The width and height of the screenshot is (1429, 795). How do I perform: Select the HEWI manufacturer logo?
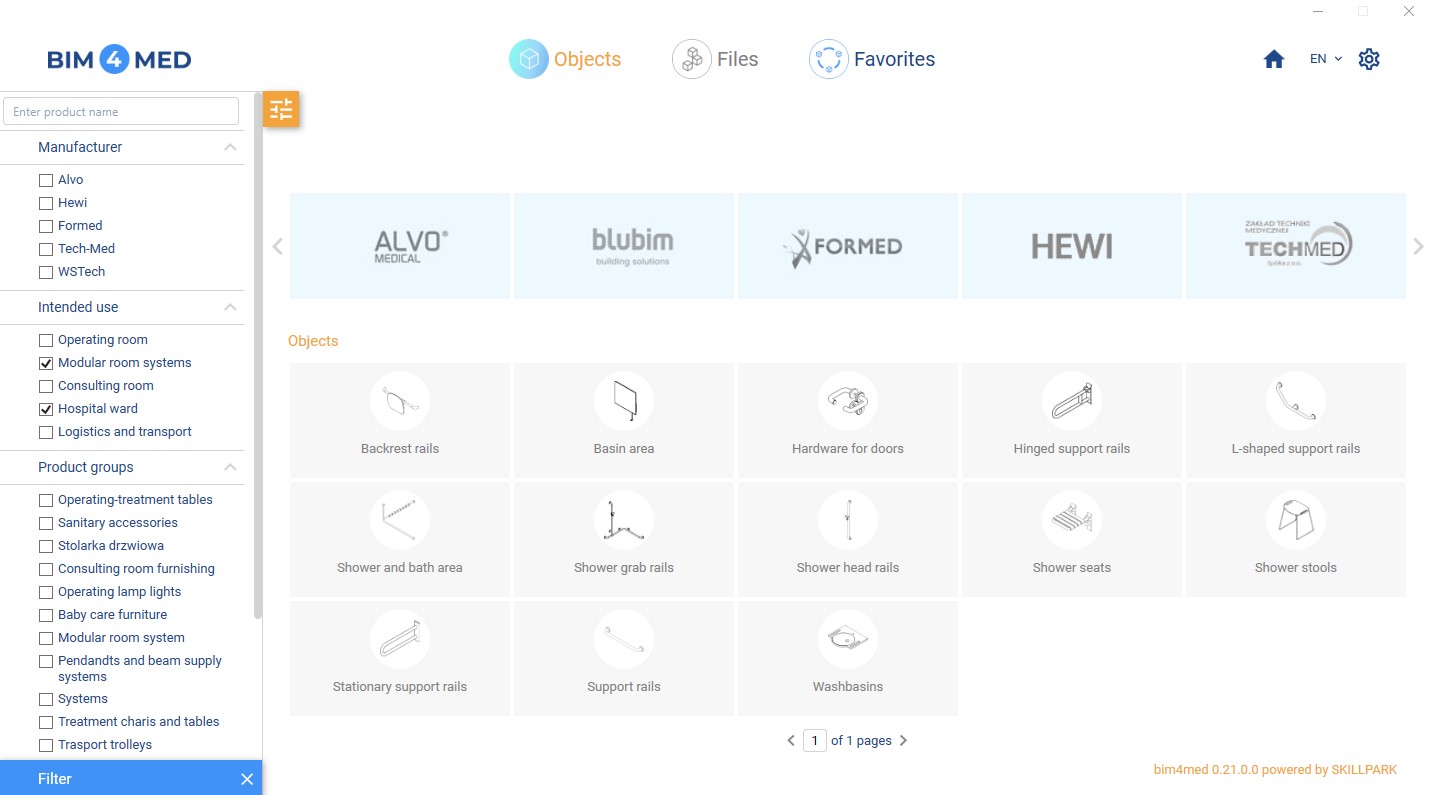tap(1072, 246)
